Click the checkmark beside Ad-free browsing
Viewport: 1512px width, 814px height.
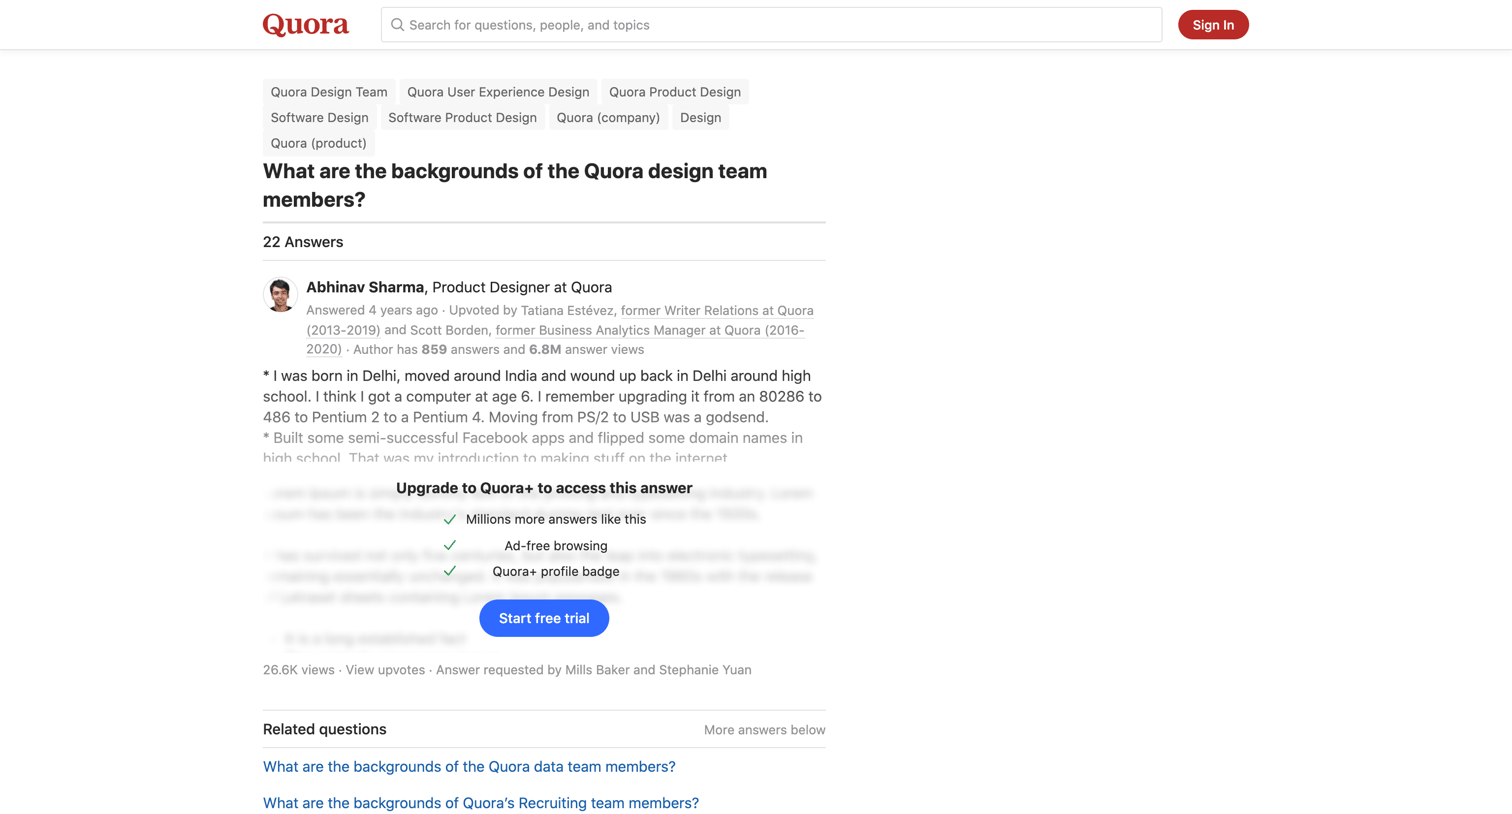coord(450,545)
